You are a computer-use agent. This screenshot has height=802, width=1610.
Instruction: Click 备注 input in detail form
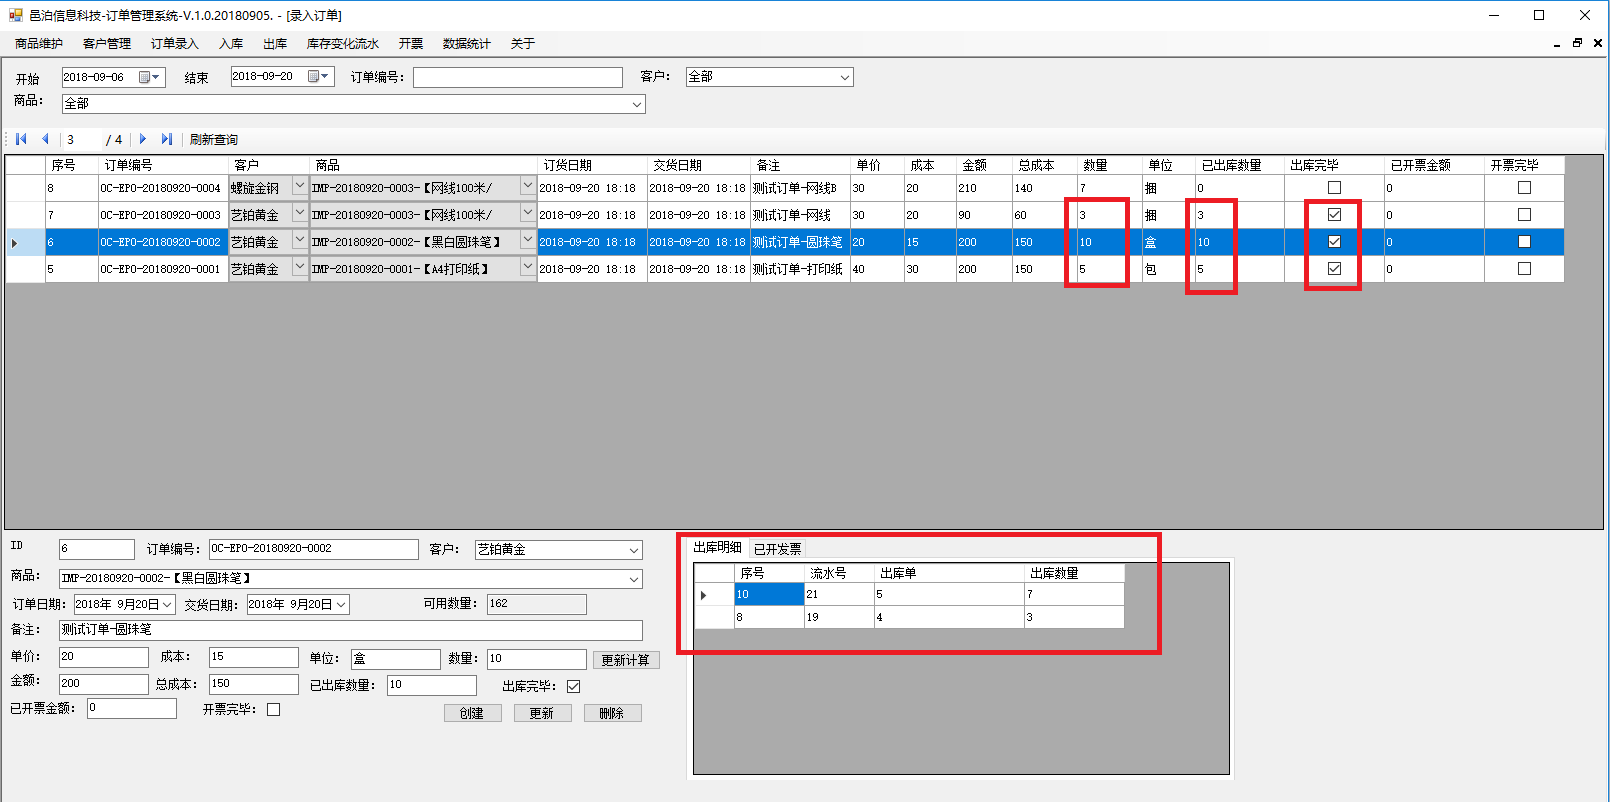351,630
